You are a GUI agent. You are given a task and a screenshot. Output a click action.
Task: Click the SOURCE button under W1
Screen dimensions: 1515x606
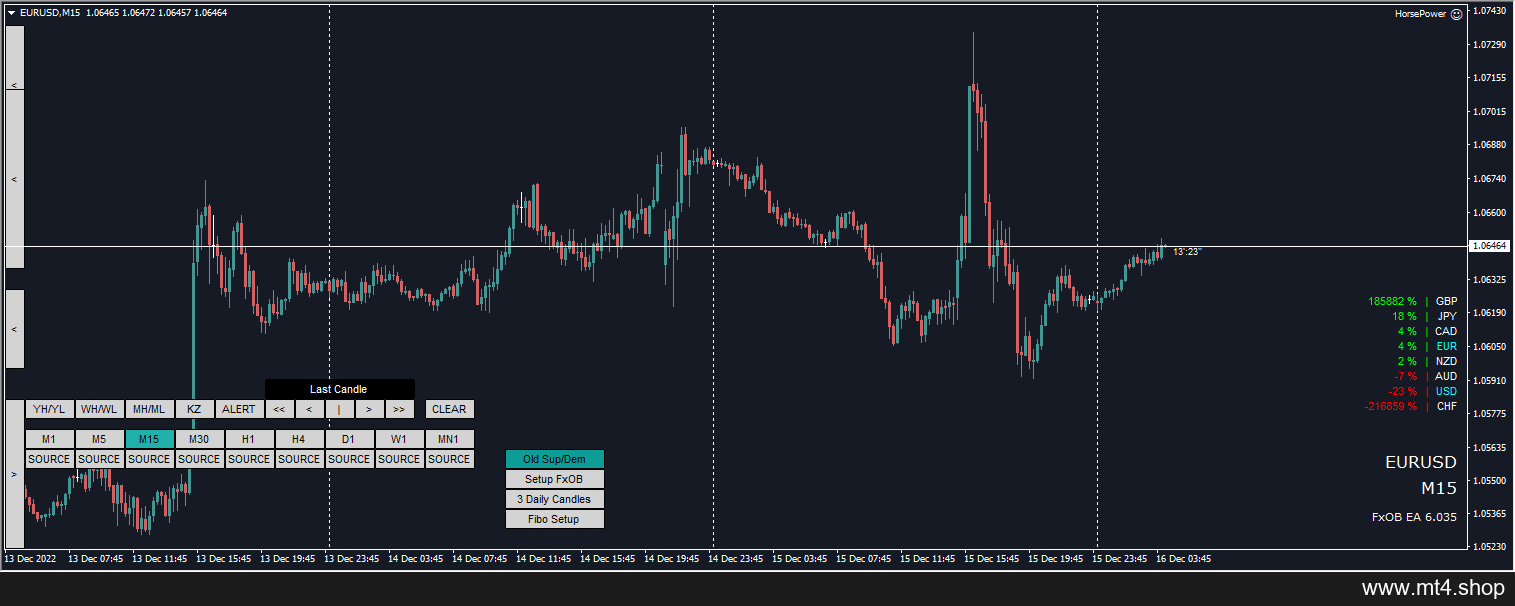400,459
